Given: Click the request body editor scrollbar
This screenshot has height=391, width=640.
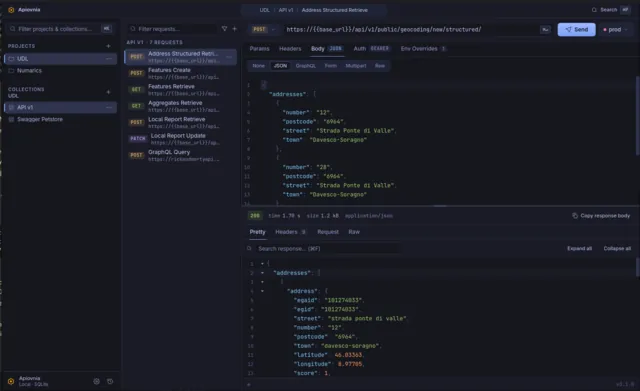Looking at the screenshot, I should 638,116.
